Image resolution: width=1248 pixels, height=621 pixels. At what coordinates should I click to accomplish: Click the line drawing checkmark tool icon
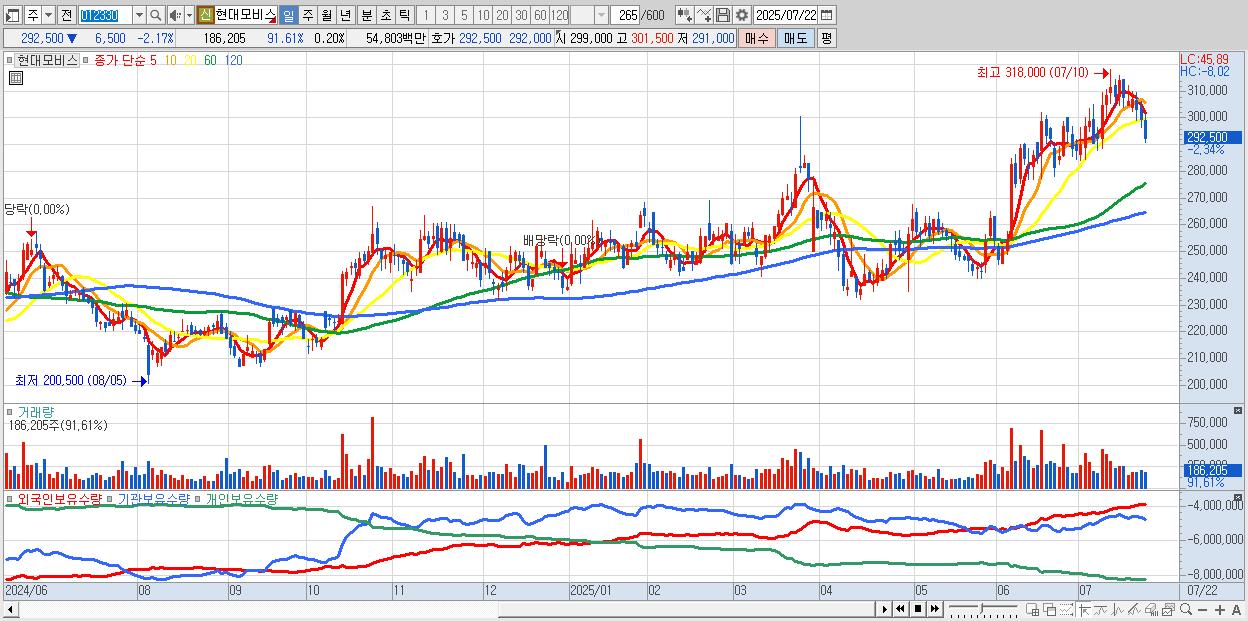[704, 15]
